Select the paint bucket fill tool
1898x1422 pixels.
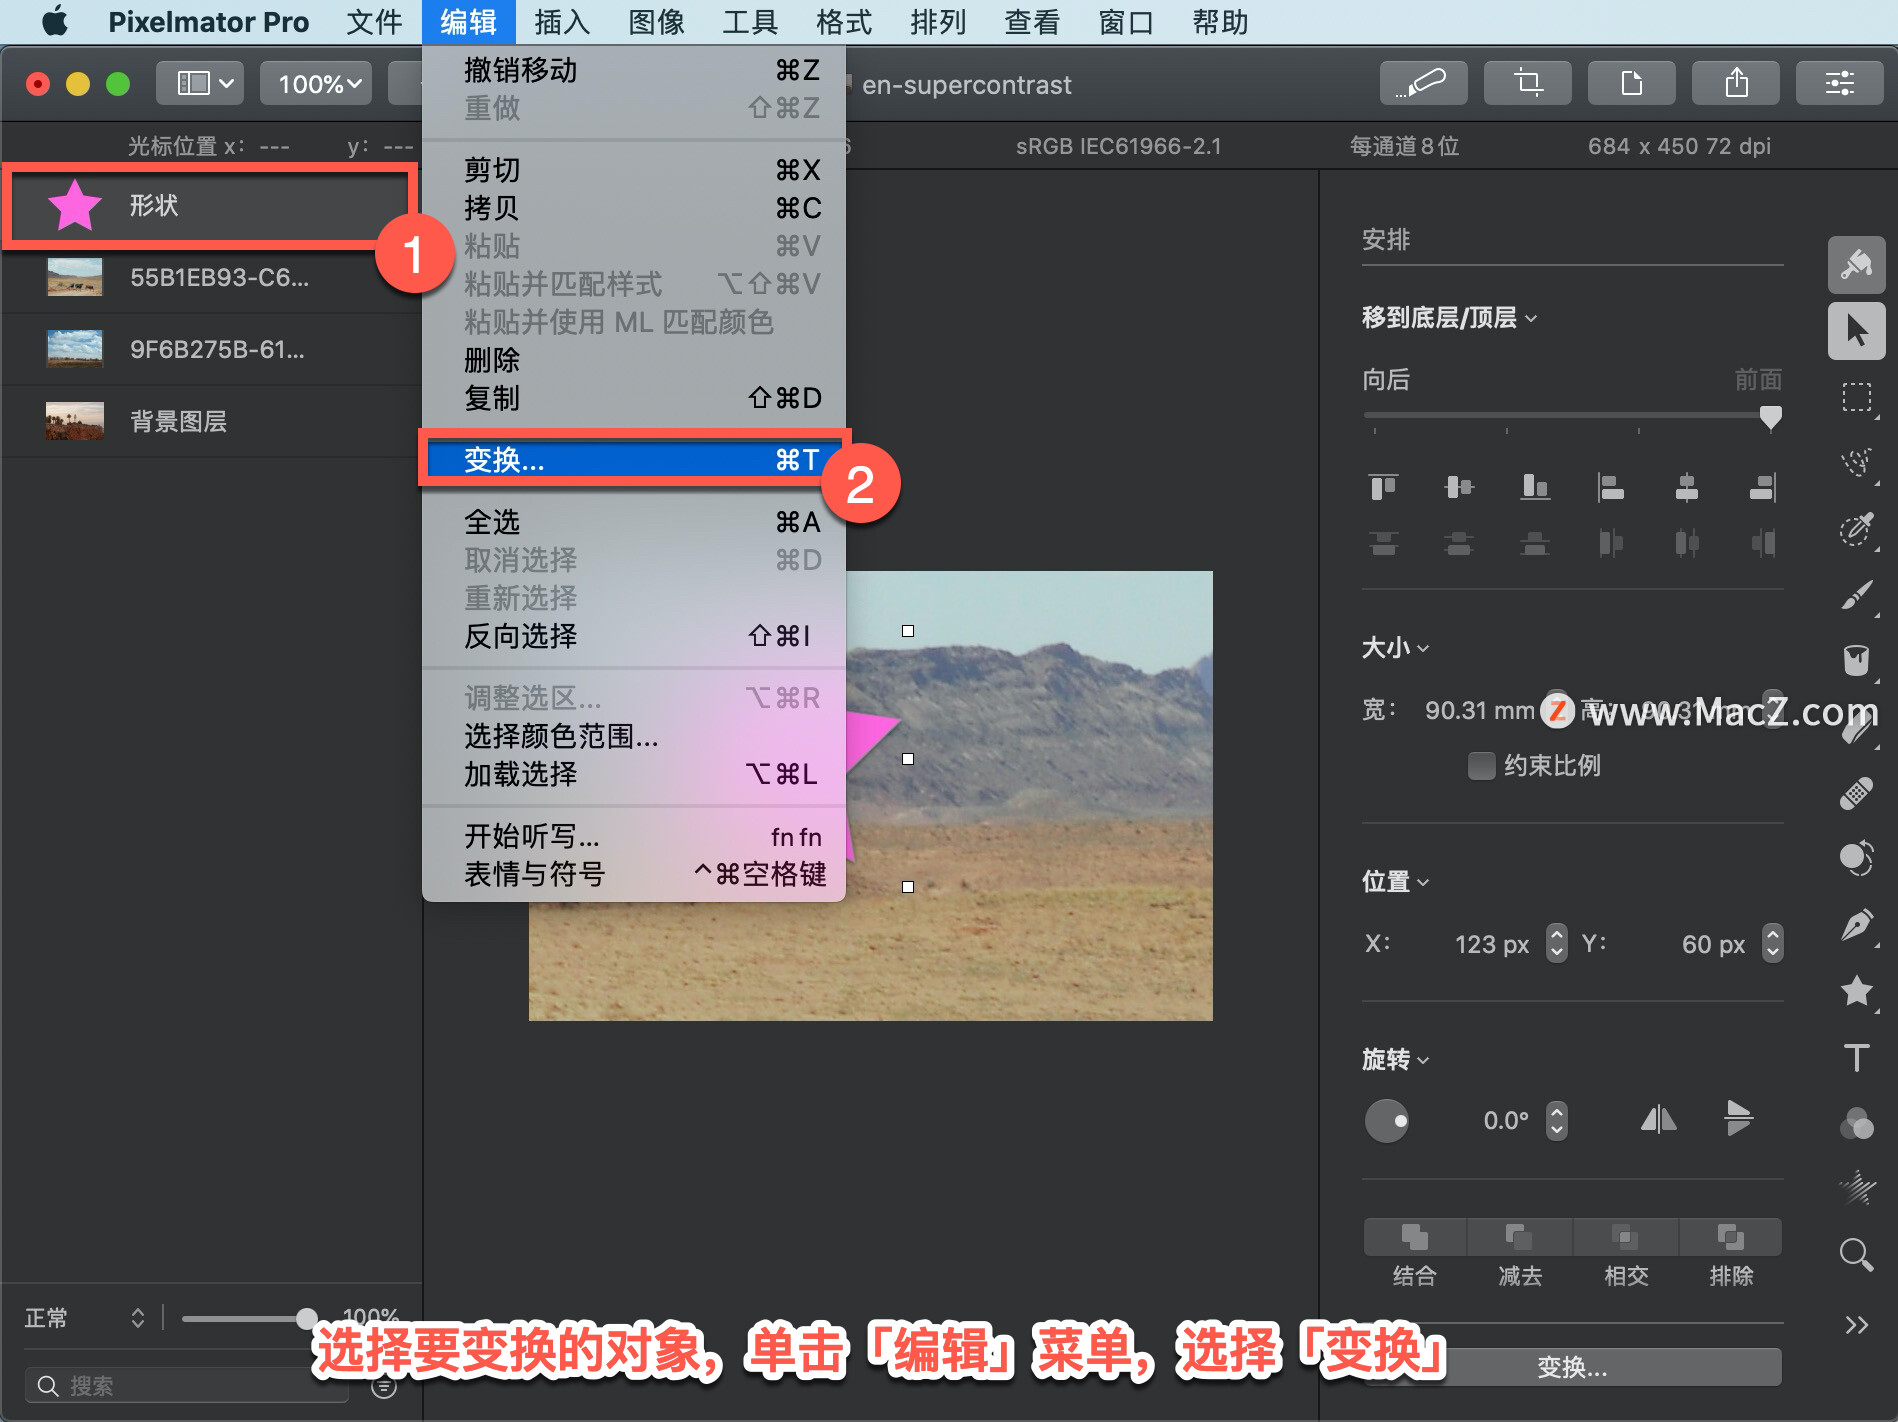[x=1857, y=661]
